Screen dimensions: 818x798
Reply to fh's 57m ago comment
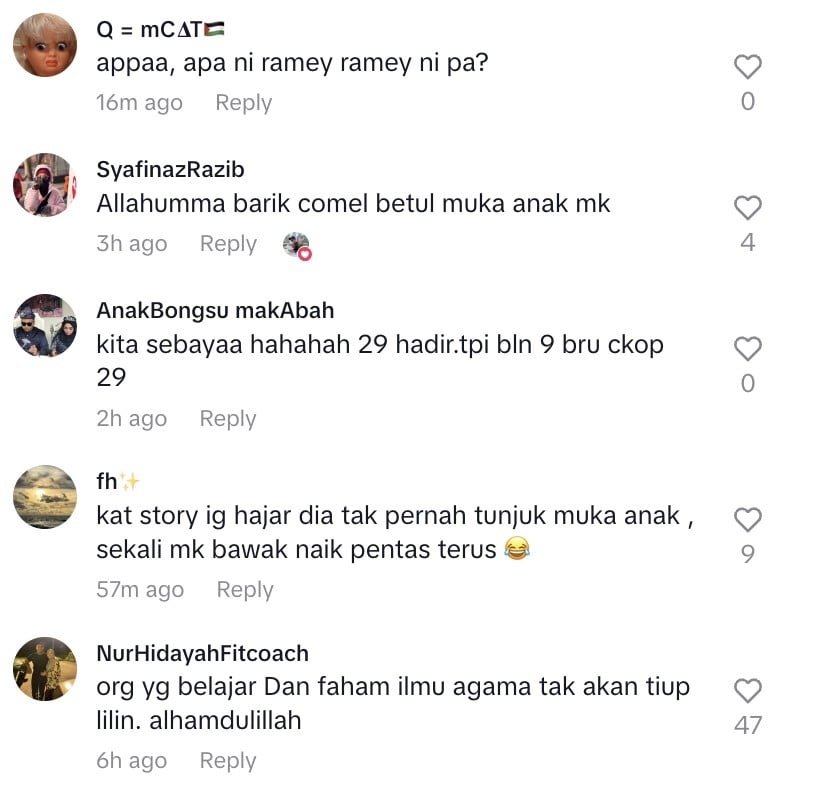click(245, 589)
